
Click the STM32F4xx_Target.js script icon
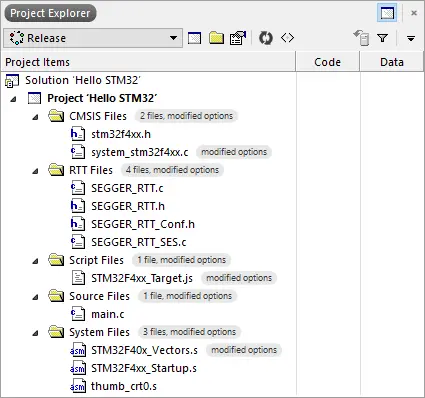78,278
